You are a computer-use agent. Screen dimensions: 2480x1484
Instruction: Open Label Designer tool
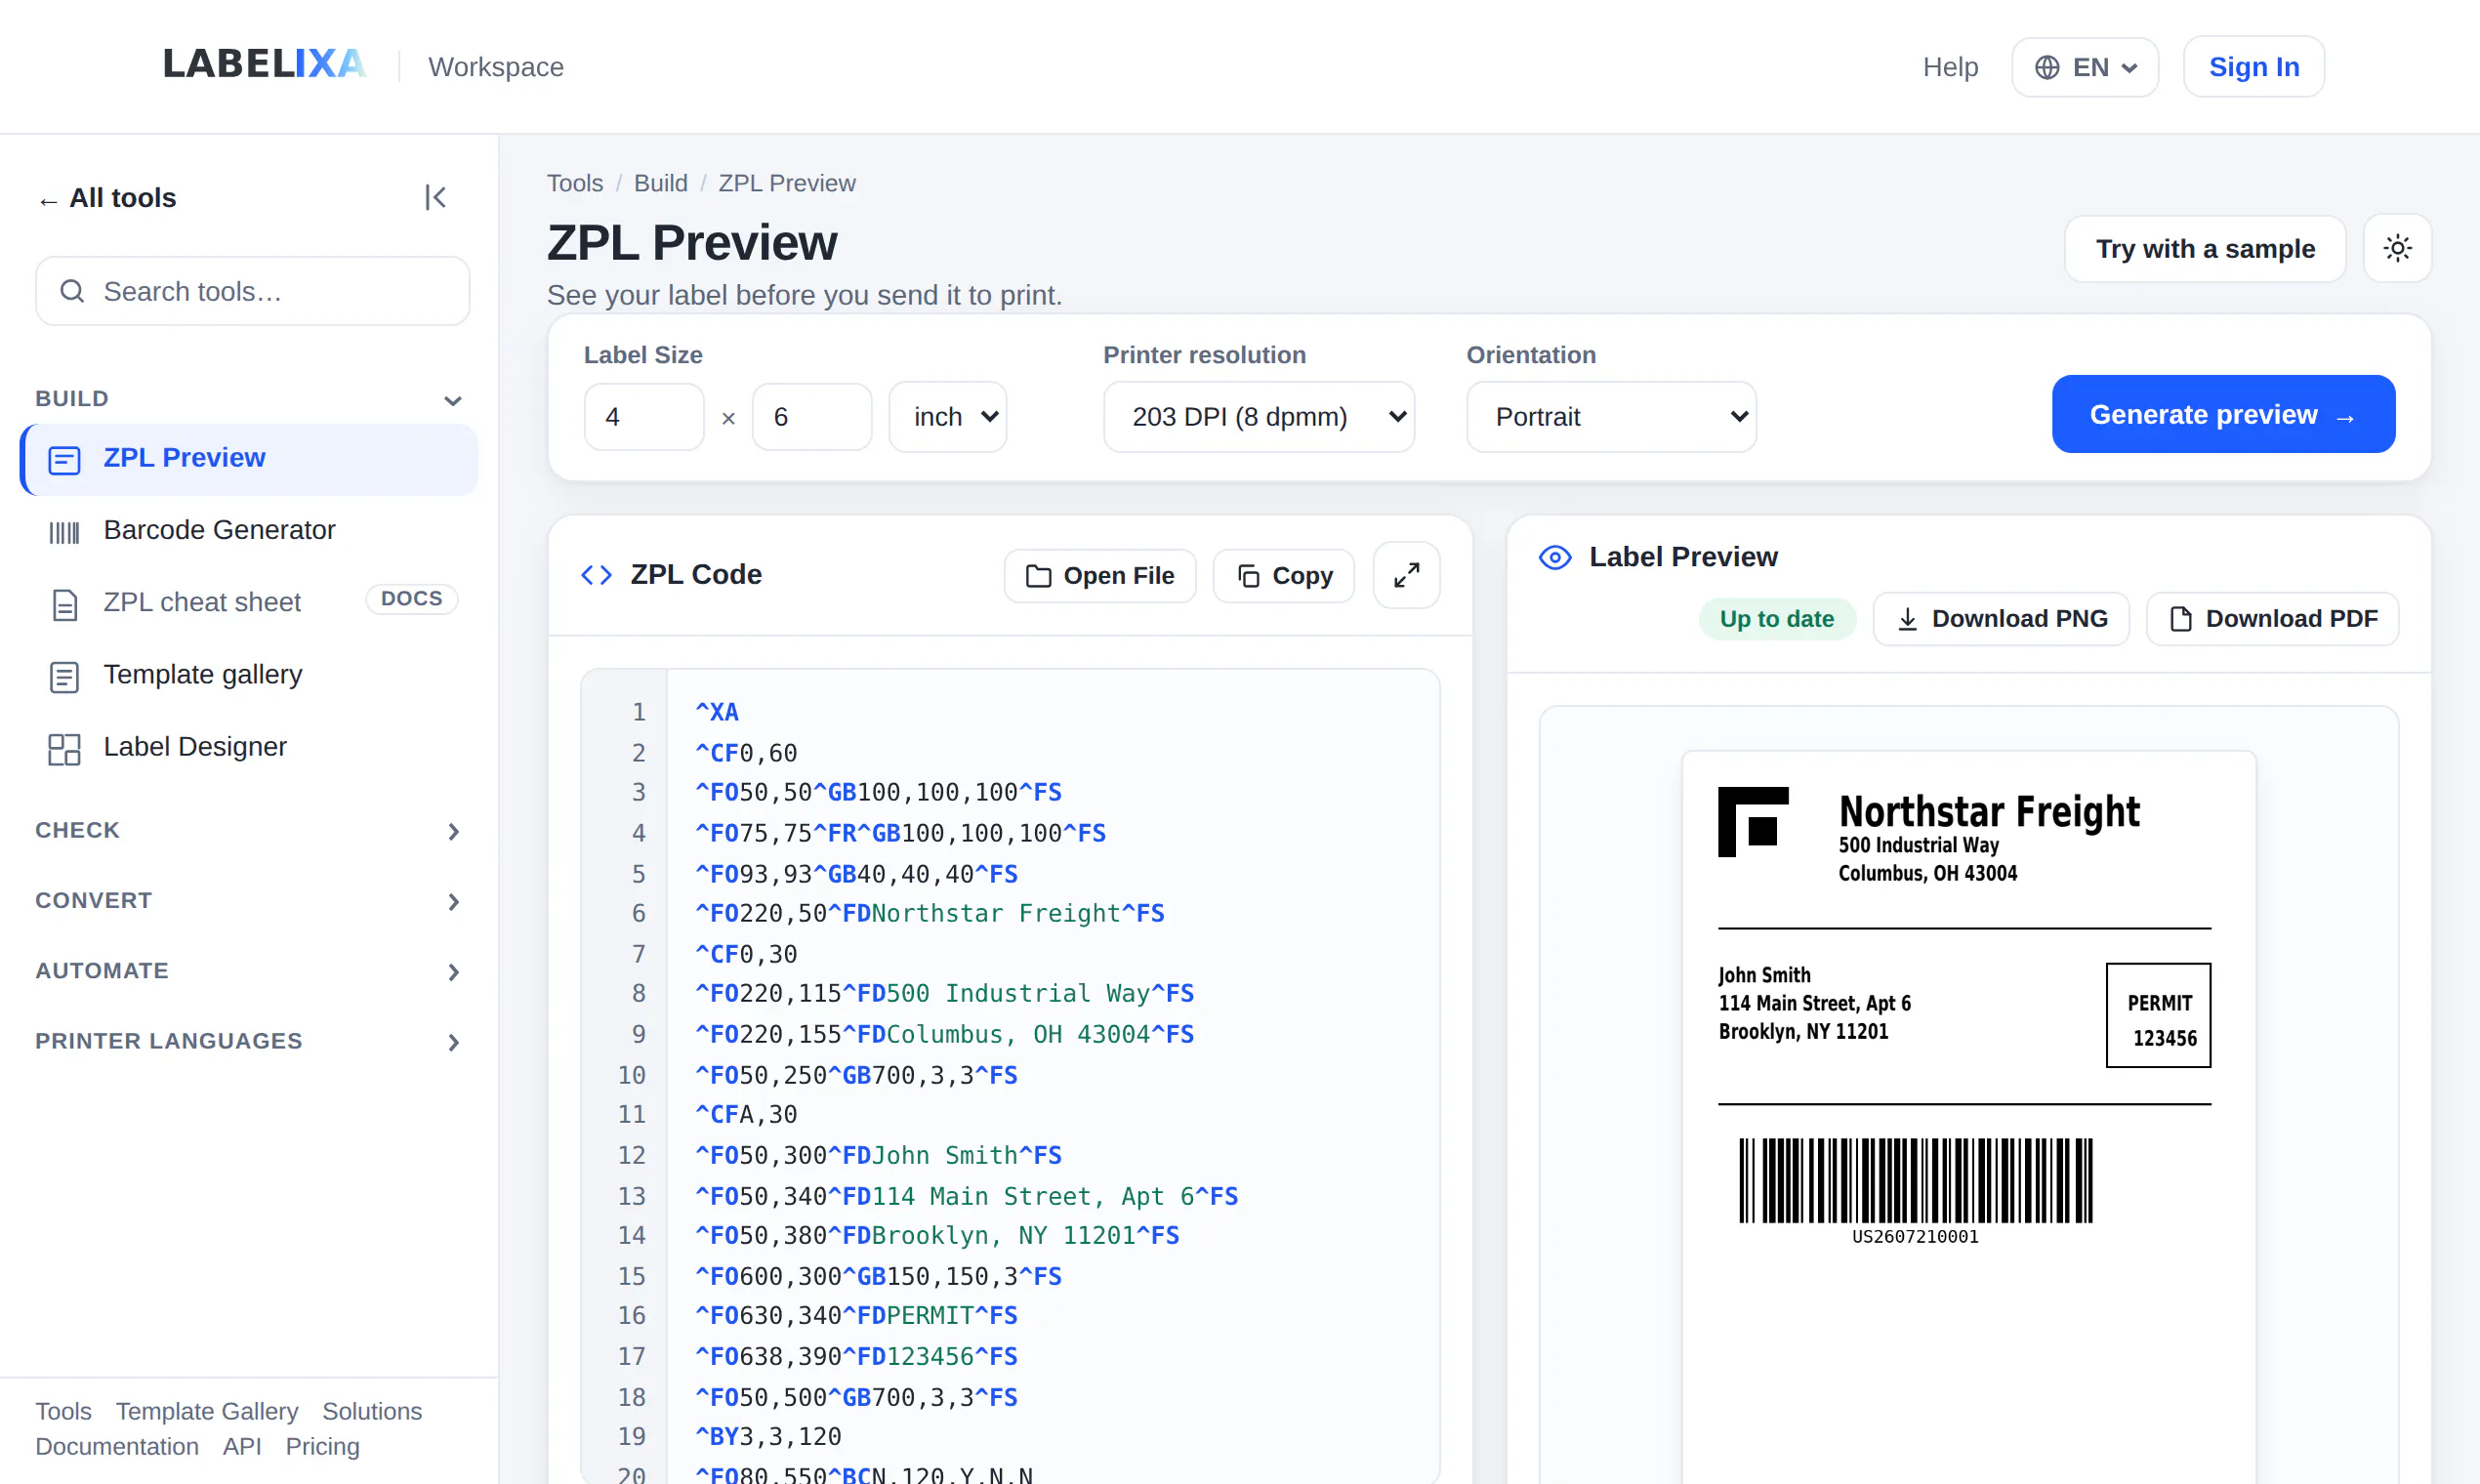(x=249, y=747)
